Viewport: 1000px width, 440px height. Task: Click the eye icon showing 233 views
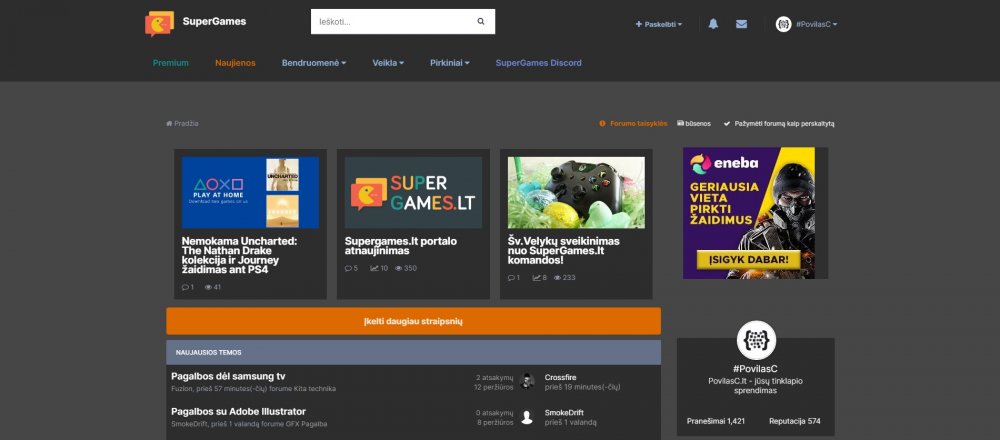click(557, 278)
